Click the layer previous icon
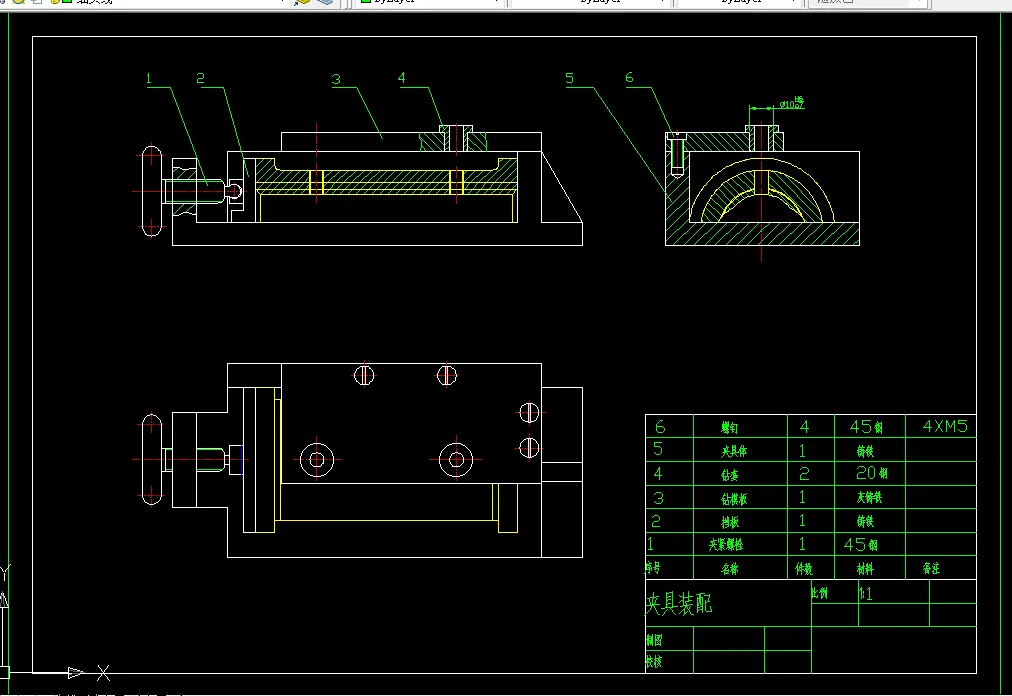Viewport: 1012px width, 696px height. (x=325, y=2)
